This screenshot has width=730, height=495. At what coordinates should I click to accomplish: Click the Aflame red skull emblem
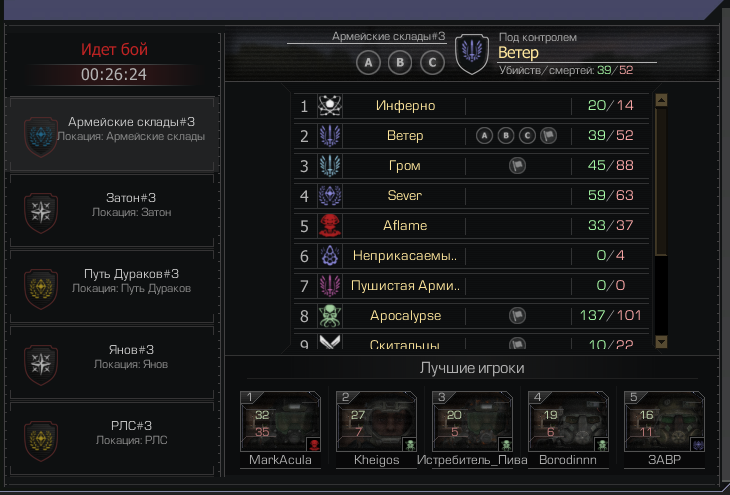coord(330,225)
